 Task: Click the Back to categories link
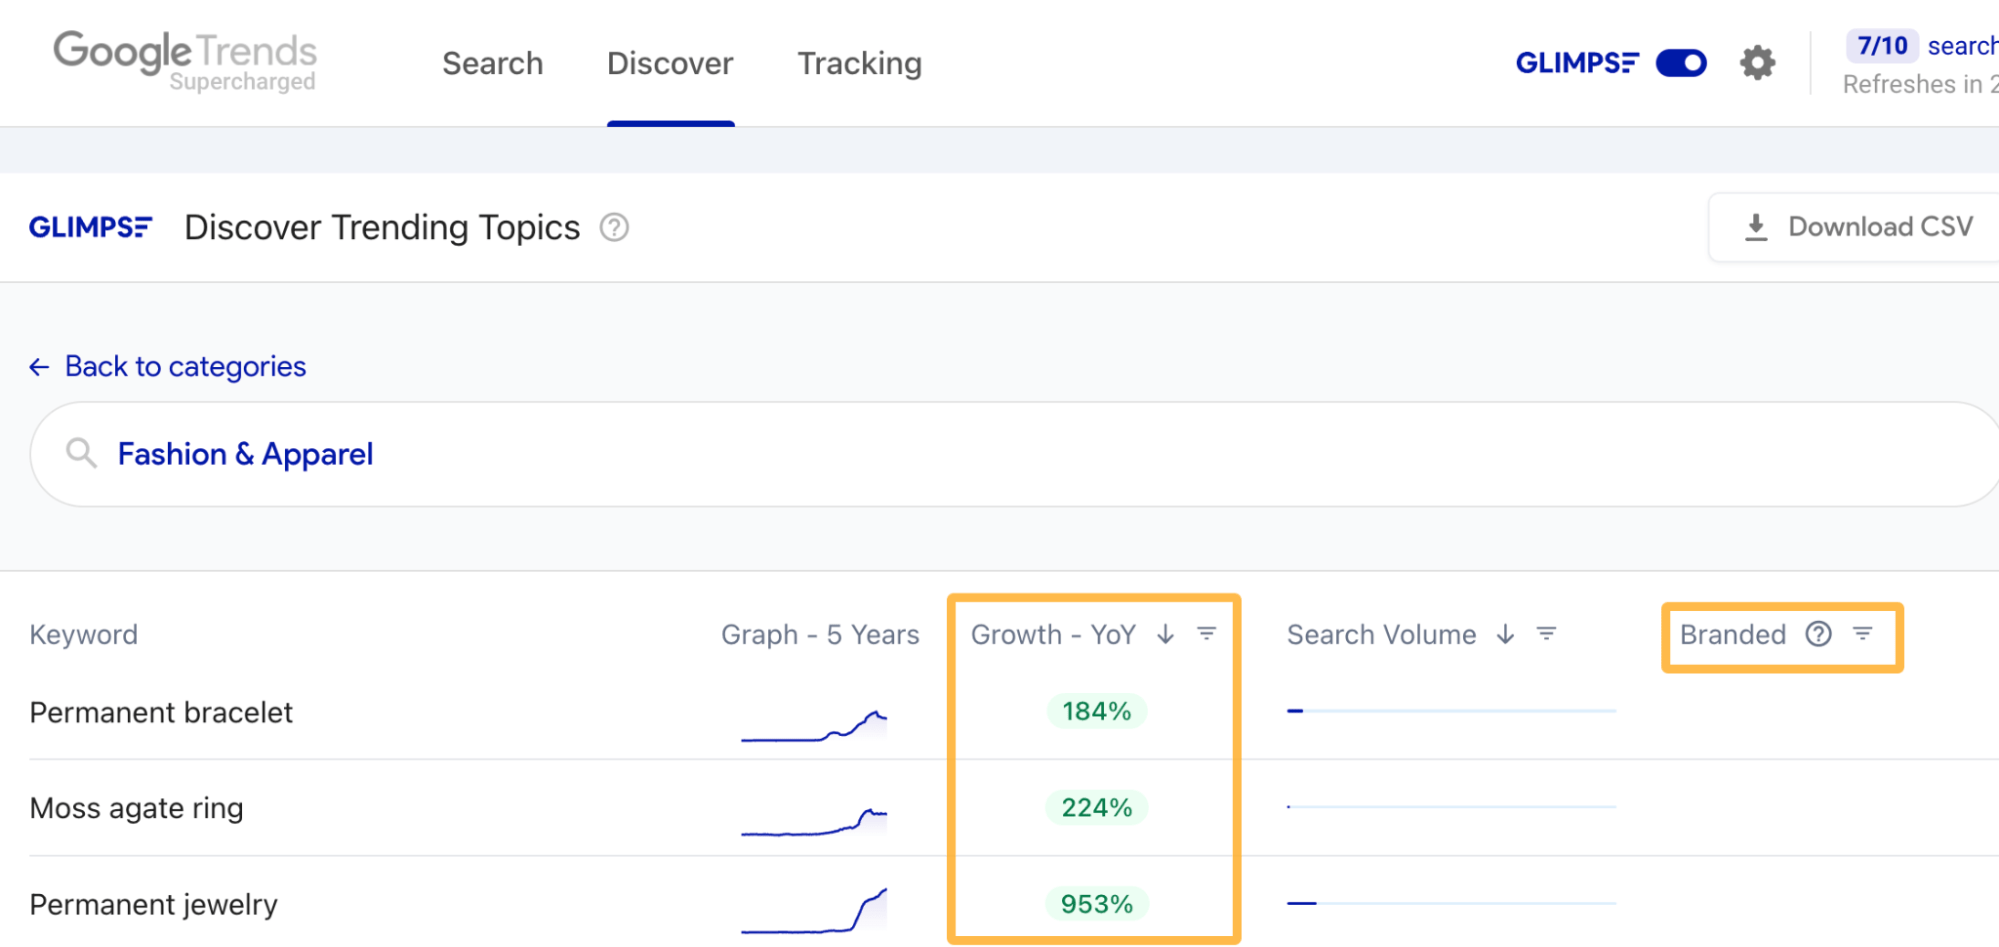[185, 366]
